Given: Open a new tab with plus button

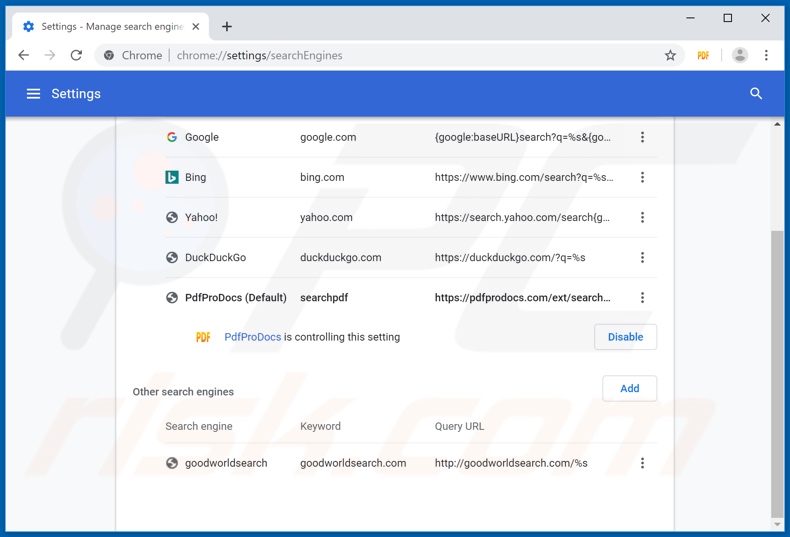Looking at the screenshot, I should click(227, 27).
